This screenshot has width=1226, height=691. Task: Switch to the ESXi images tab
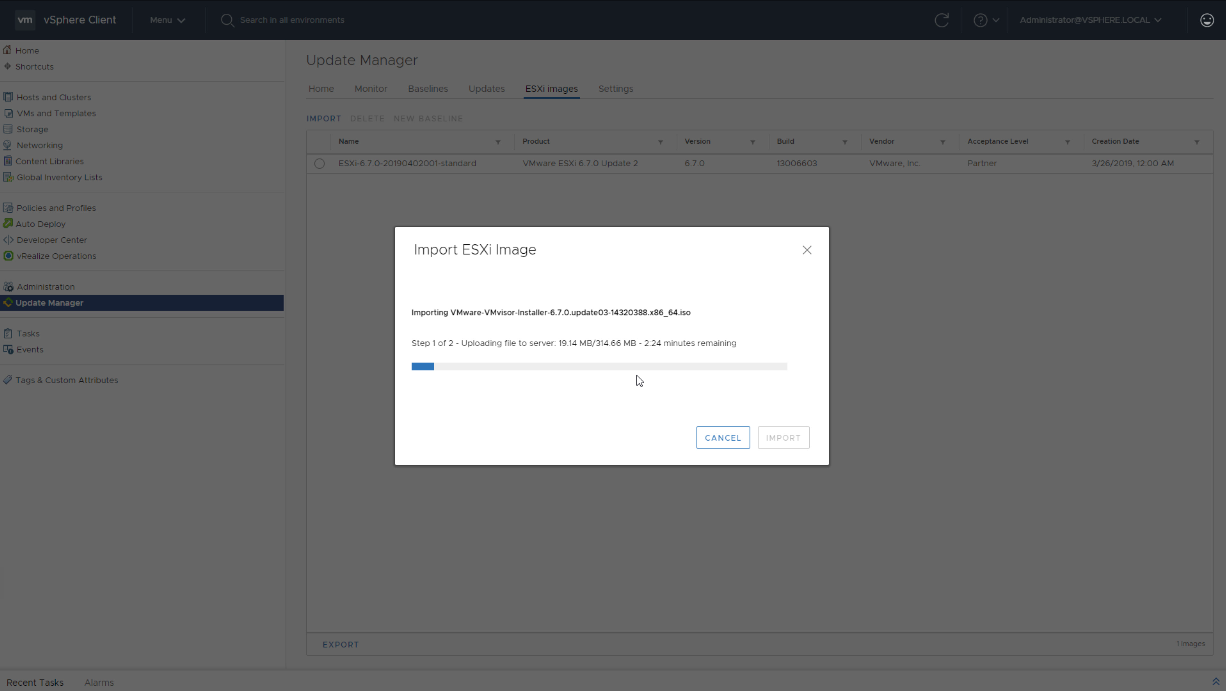[552, 89]
